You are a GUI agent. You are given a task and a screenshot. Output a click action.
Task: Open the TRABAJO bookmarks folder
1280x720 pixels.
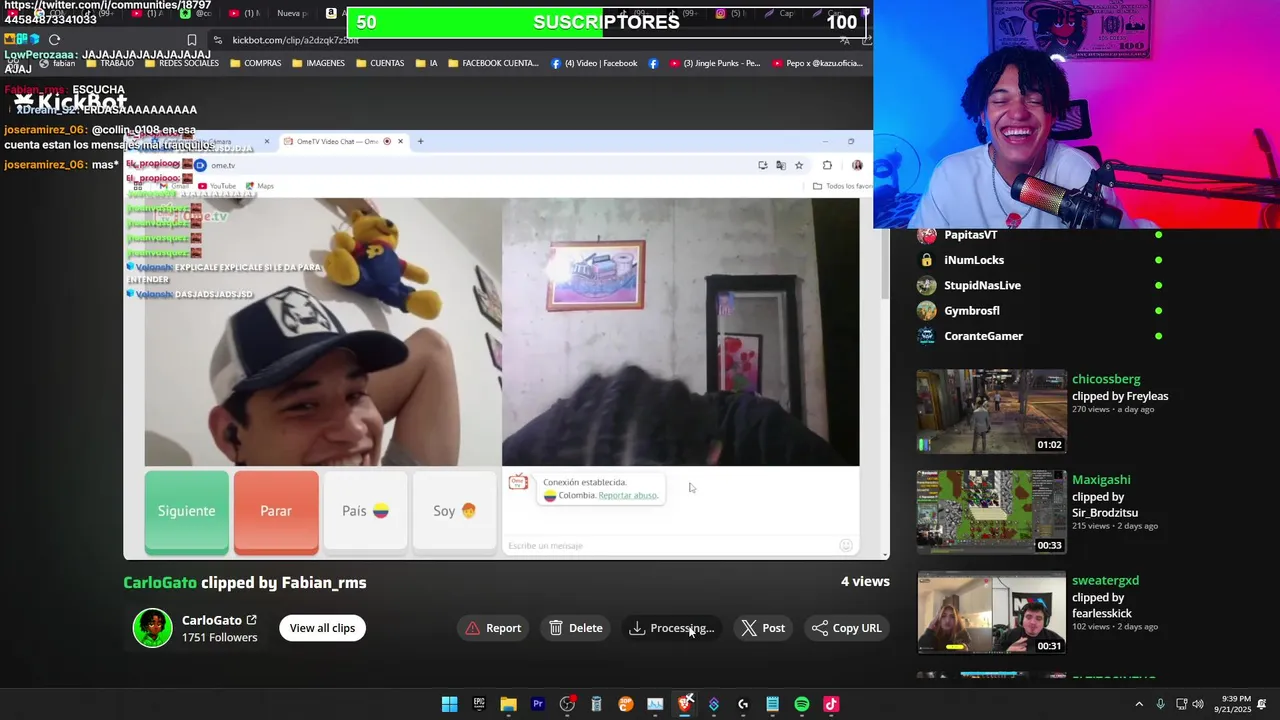pyautogui.click(x=109, y=63)
